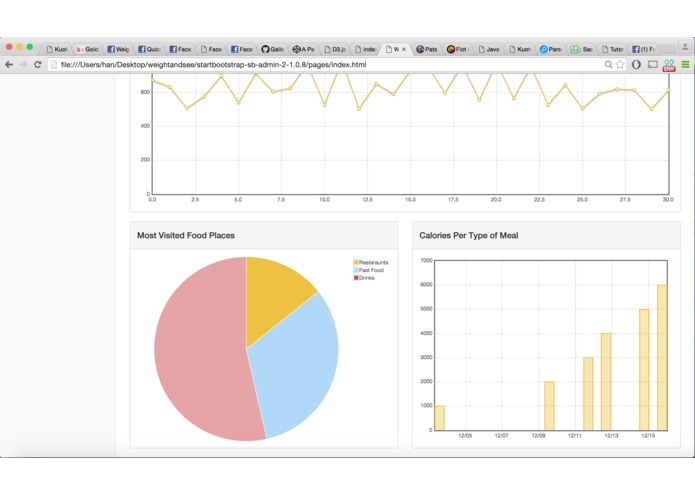Click the yellow Restaurants legend swatch
The height and width of the screenshot is (494, 695).
coord(355,262)
